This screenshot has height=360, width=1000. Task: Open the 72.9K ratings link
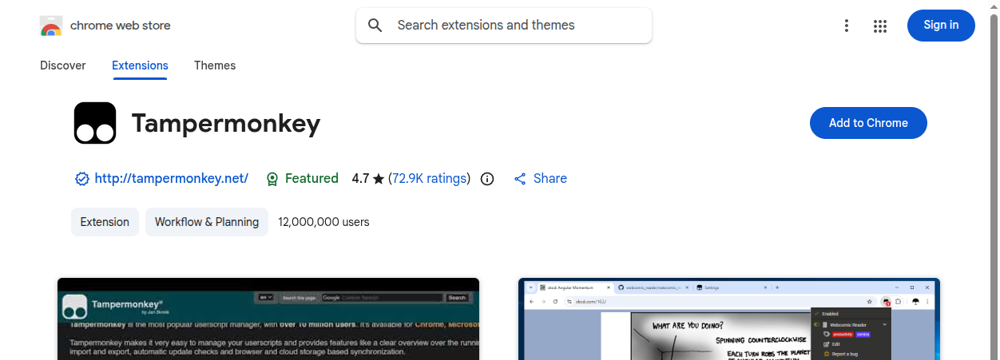click(x=429, y=179)
